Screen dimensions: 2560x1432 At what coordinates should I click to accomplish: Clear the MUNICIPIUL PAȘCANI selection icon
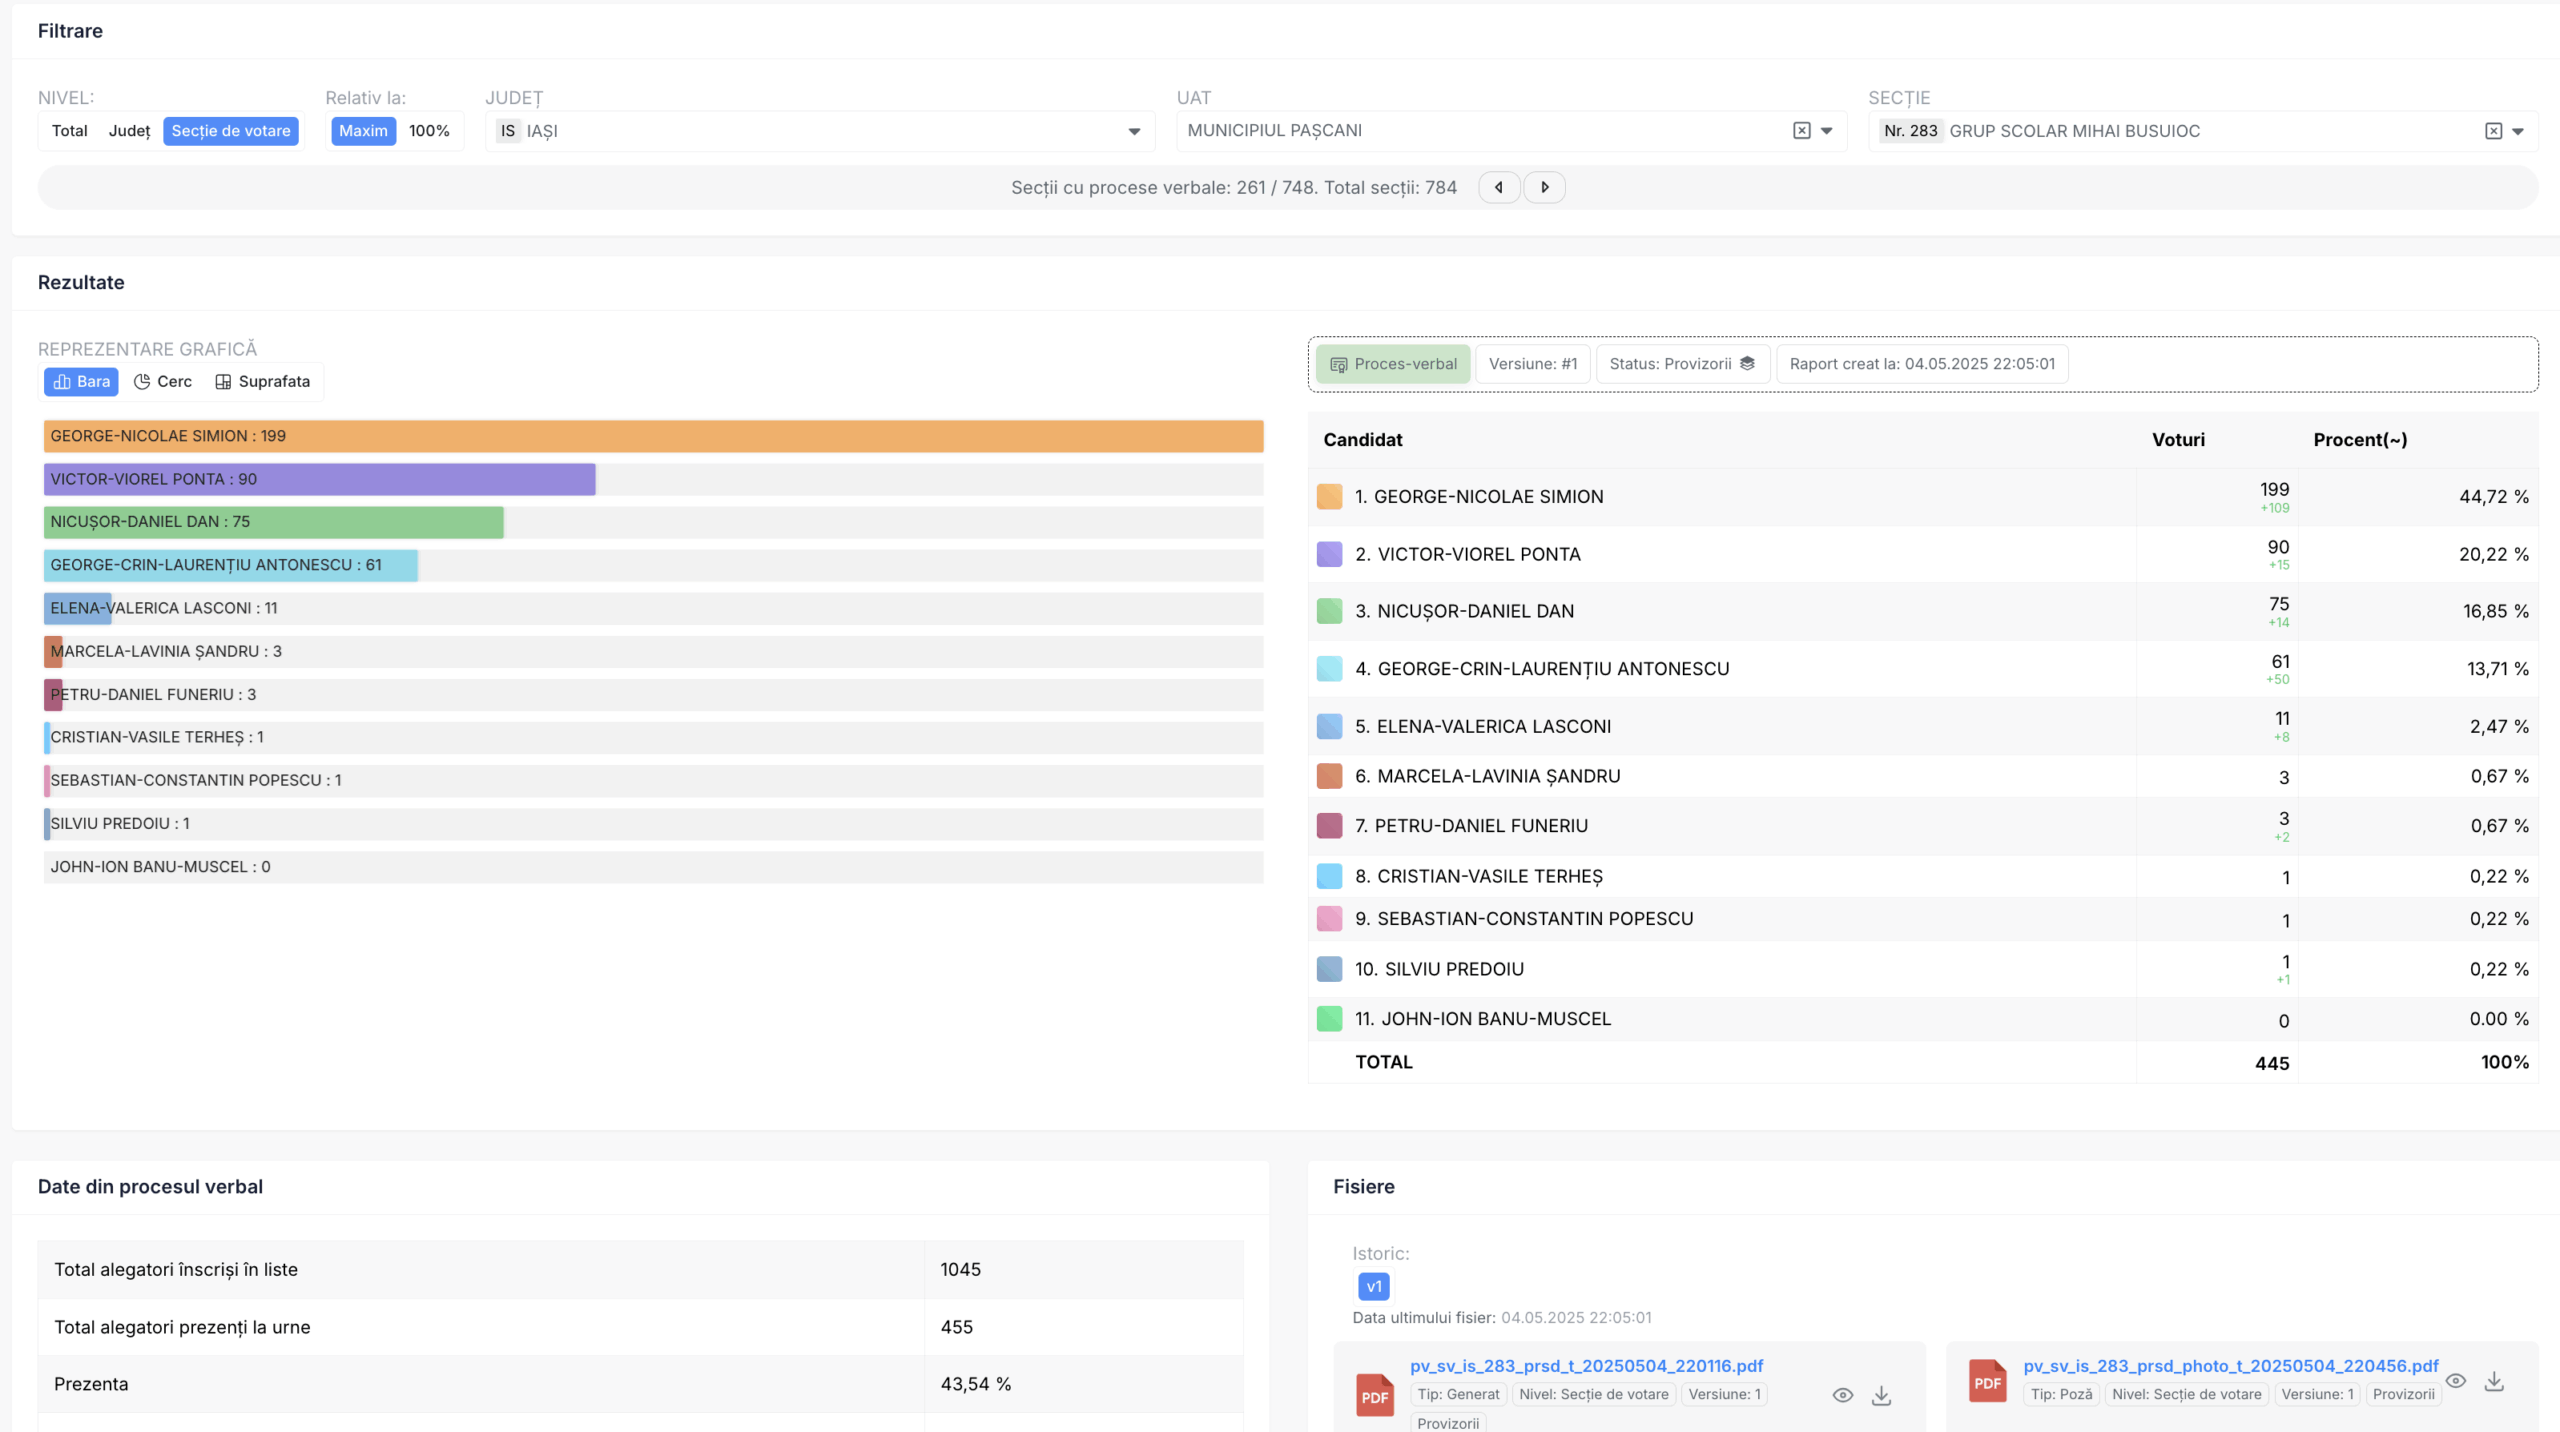pyautogui.click(x=1801, y=131)
